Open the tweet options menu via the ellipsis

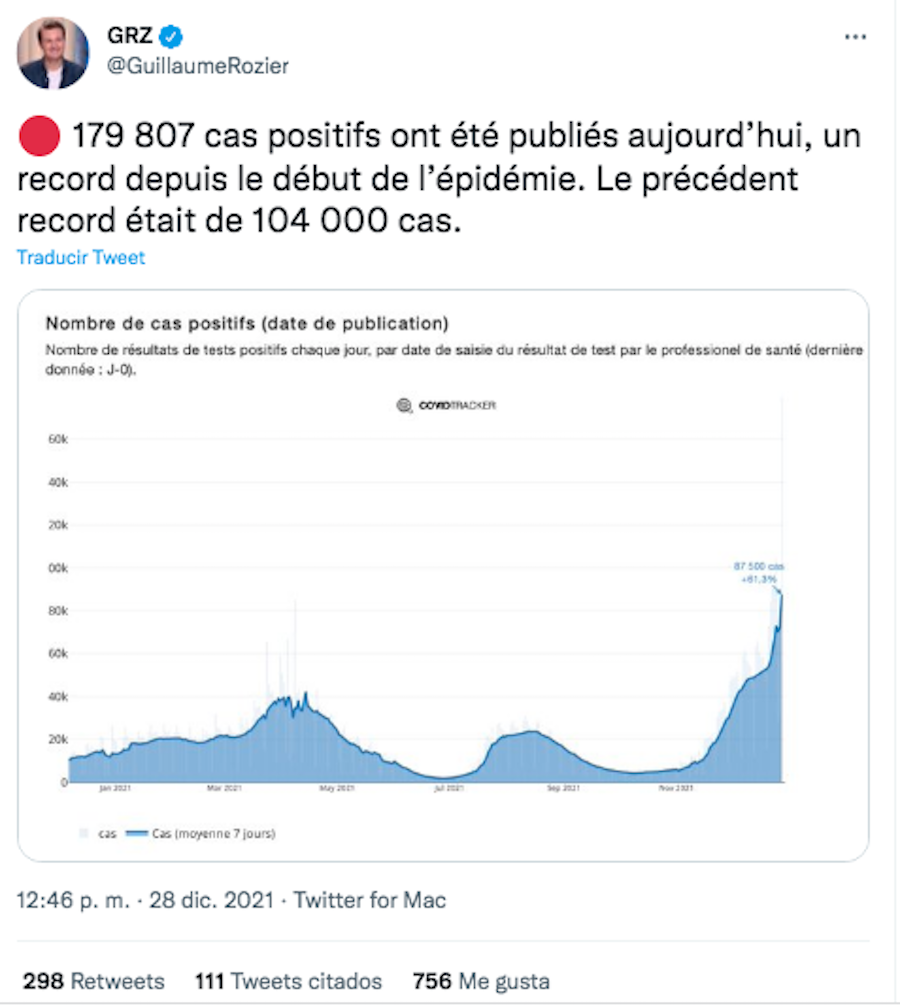[x=855, y=35]
